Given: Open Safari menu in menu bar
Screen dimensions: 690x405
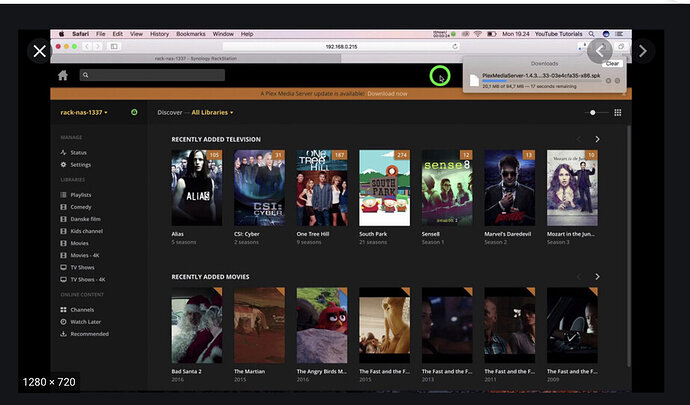Looking at the screenshot, I should pyautogui.click(x=81, y=34).
